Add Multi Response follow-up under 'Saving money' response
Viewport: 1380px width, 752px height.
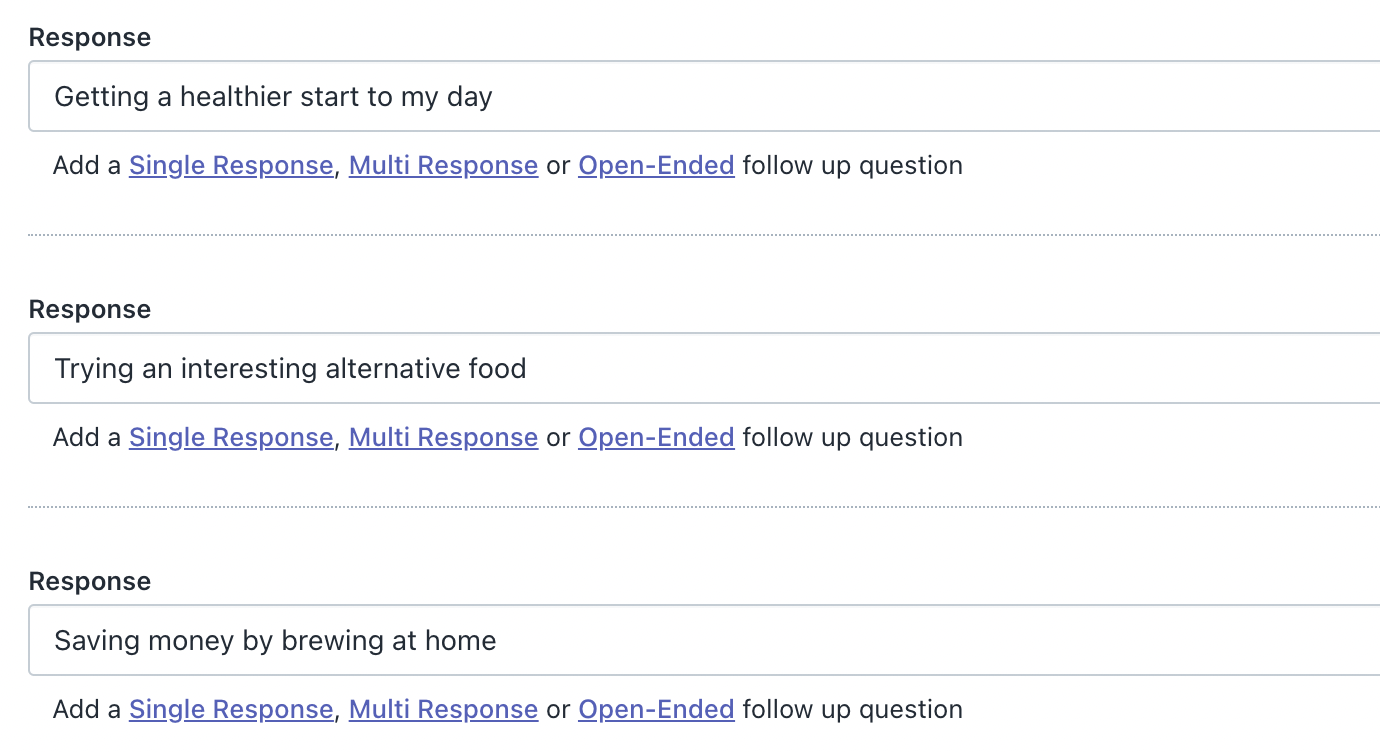point(443,710)
